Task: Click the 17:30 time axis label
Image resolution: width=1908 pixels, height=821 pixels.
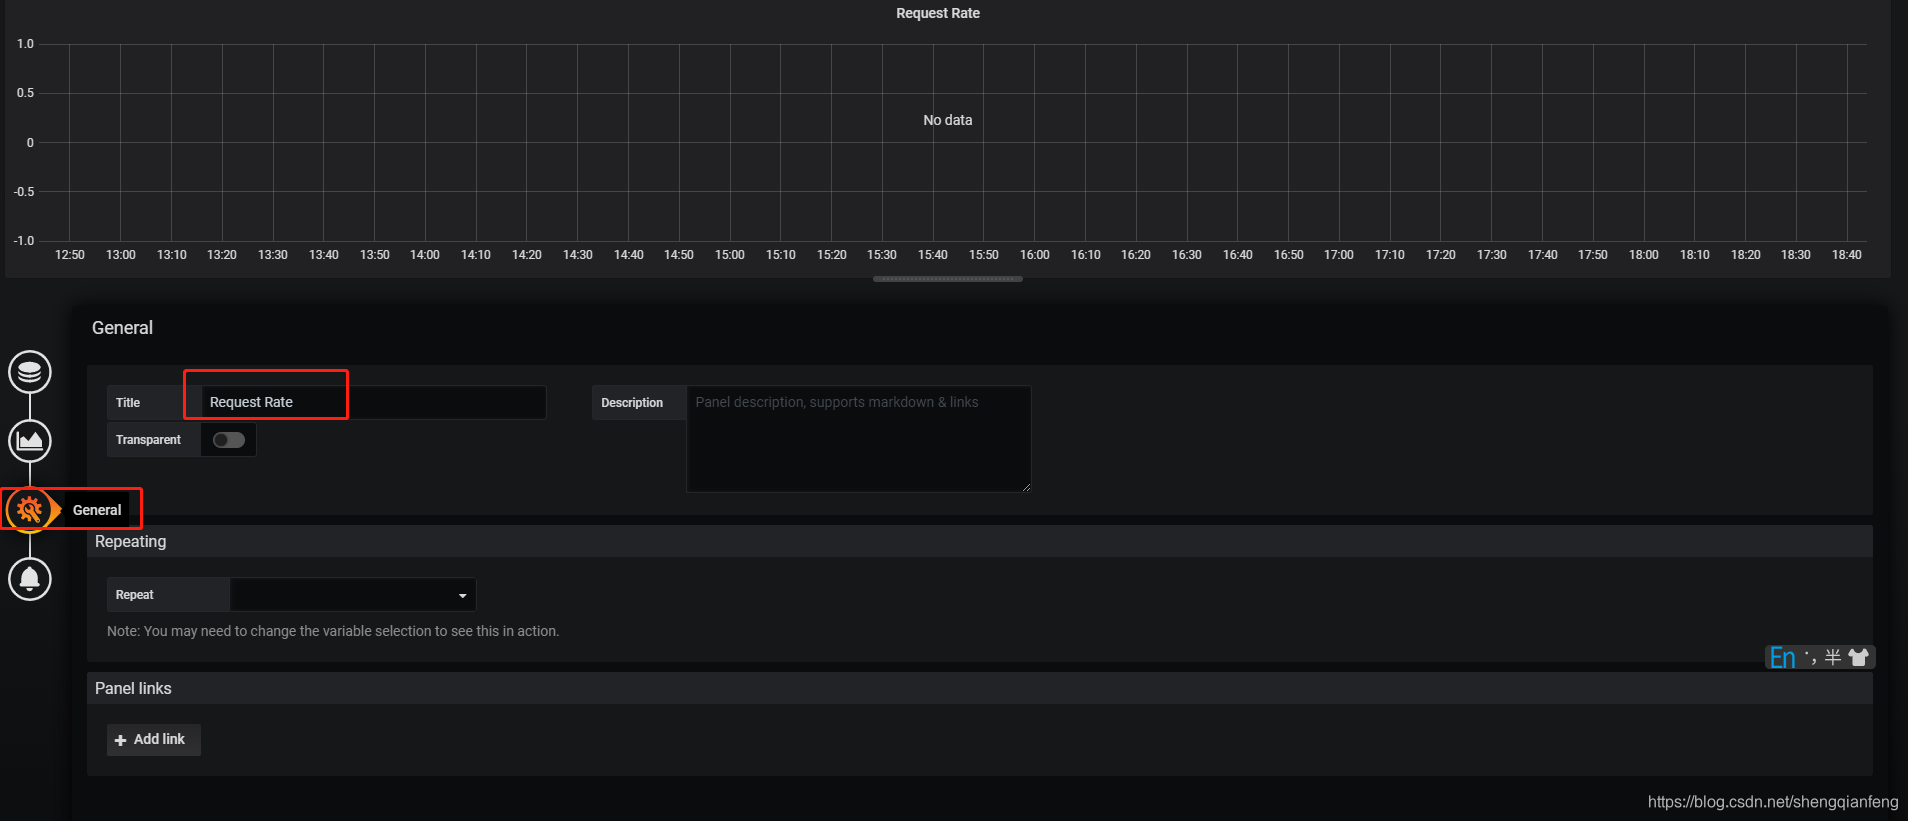Action: point(1492,255)
